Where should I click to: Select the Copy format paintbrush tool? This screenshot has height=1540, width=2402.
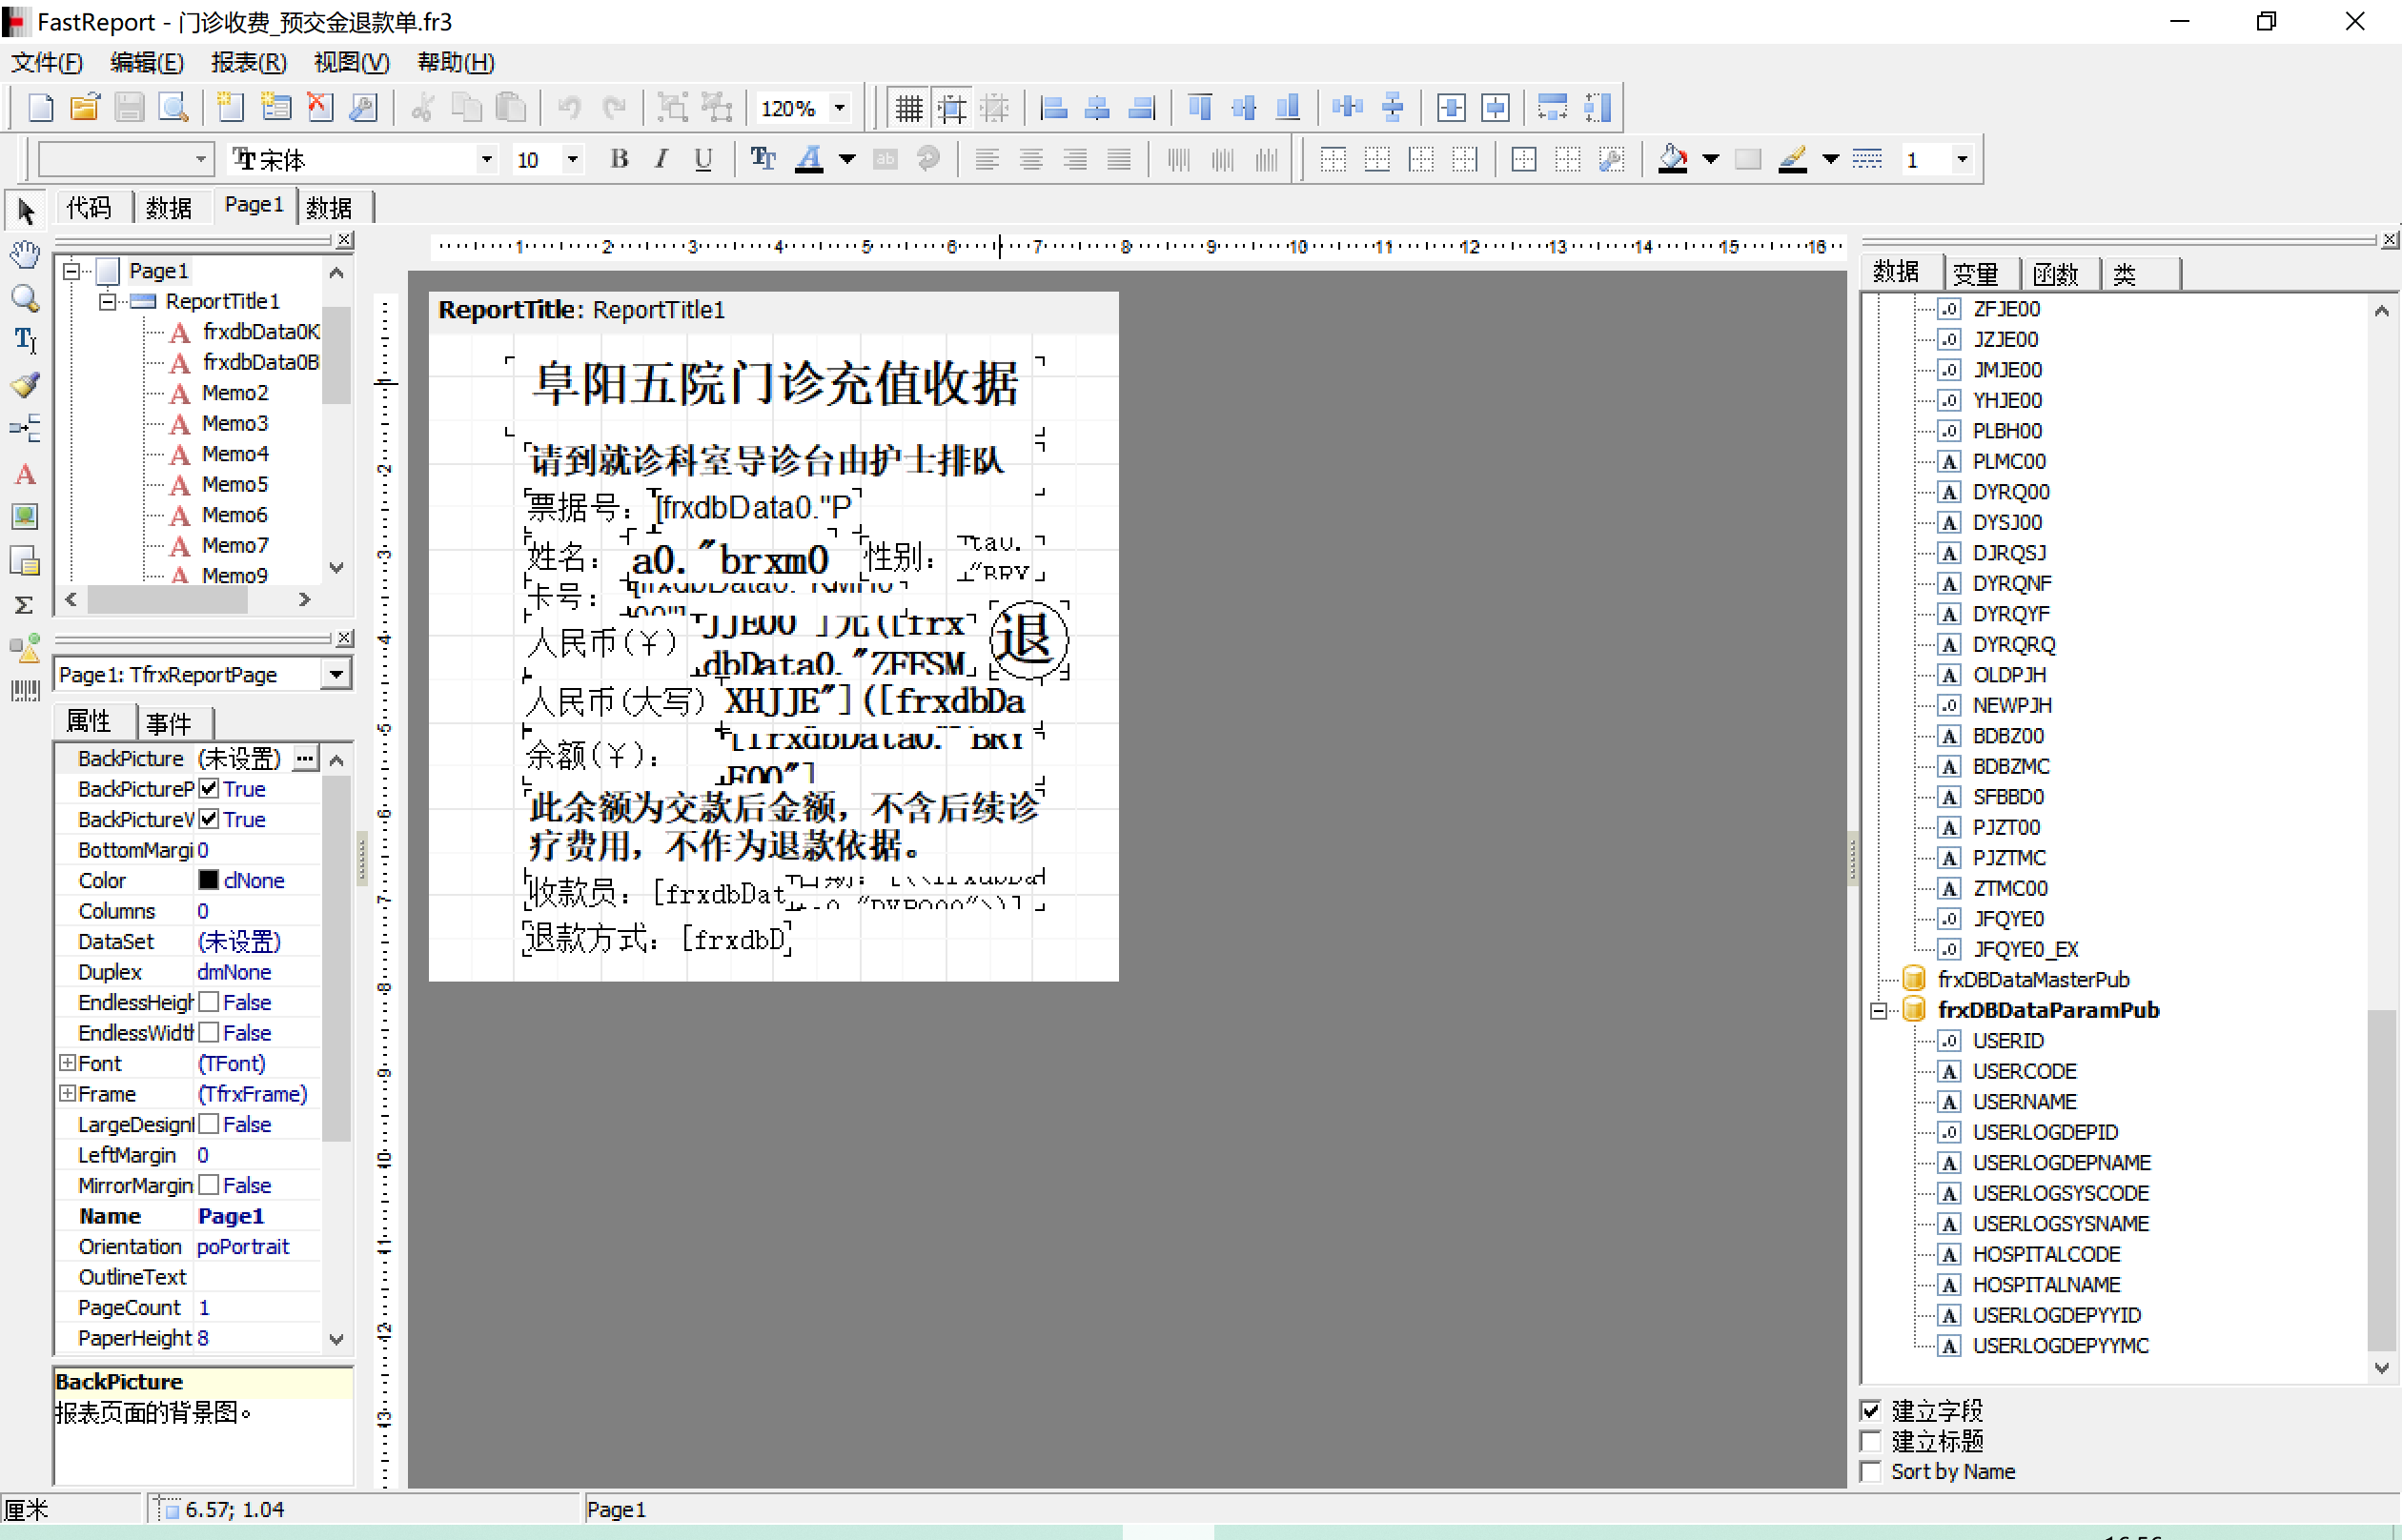(x=25, y=385)
